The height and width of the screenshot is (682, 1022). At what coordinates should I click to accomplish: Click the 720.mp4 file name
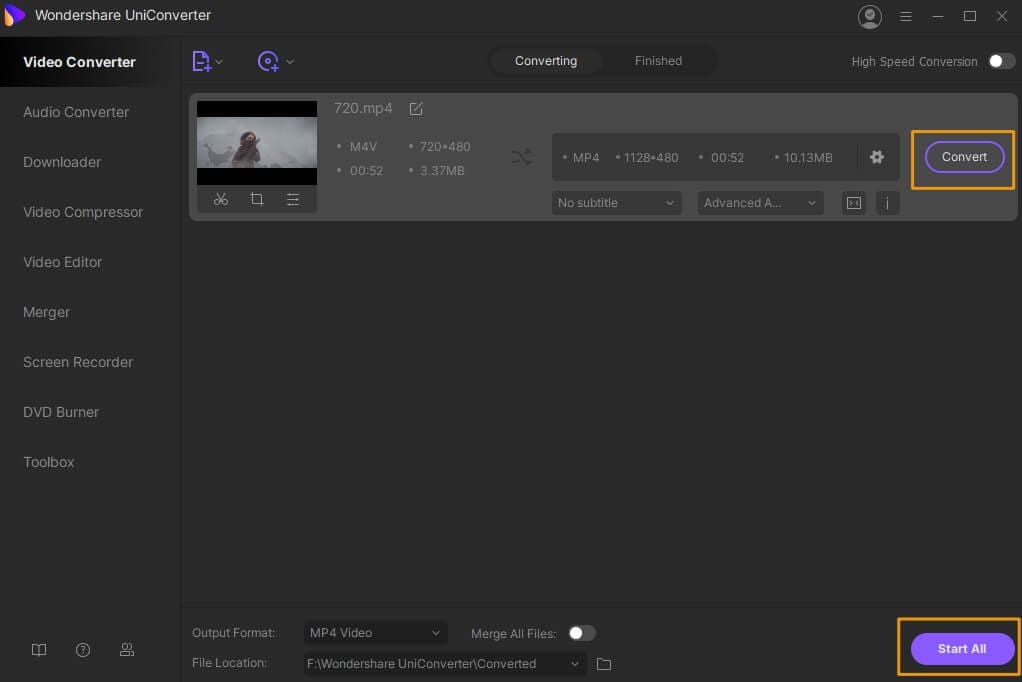coord(363,108)
